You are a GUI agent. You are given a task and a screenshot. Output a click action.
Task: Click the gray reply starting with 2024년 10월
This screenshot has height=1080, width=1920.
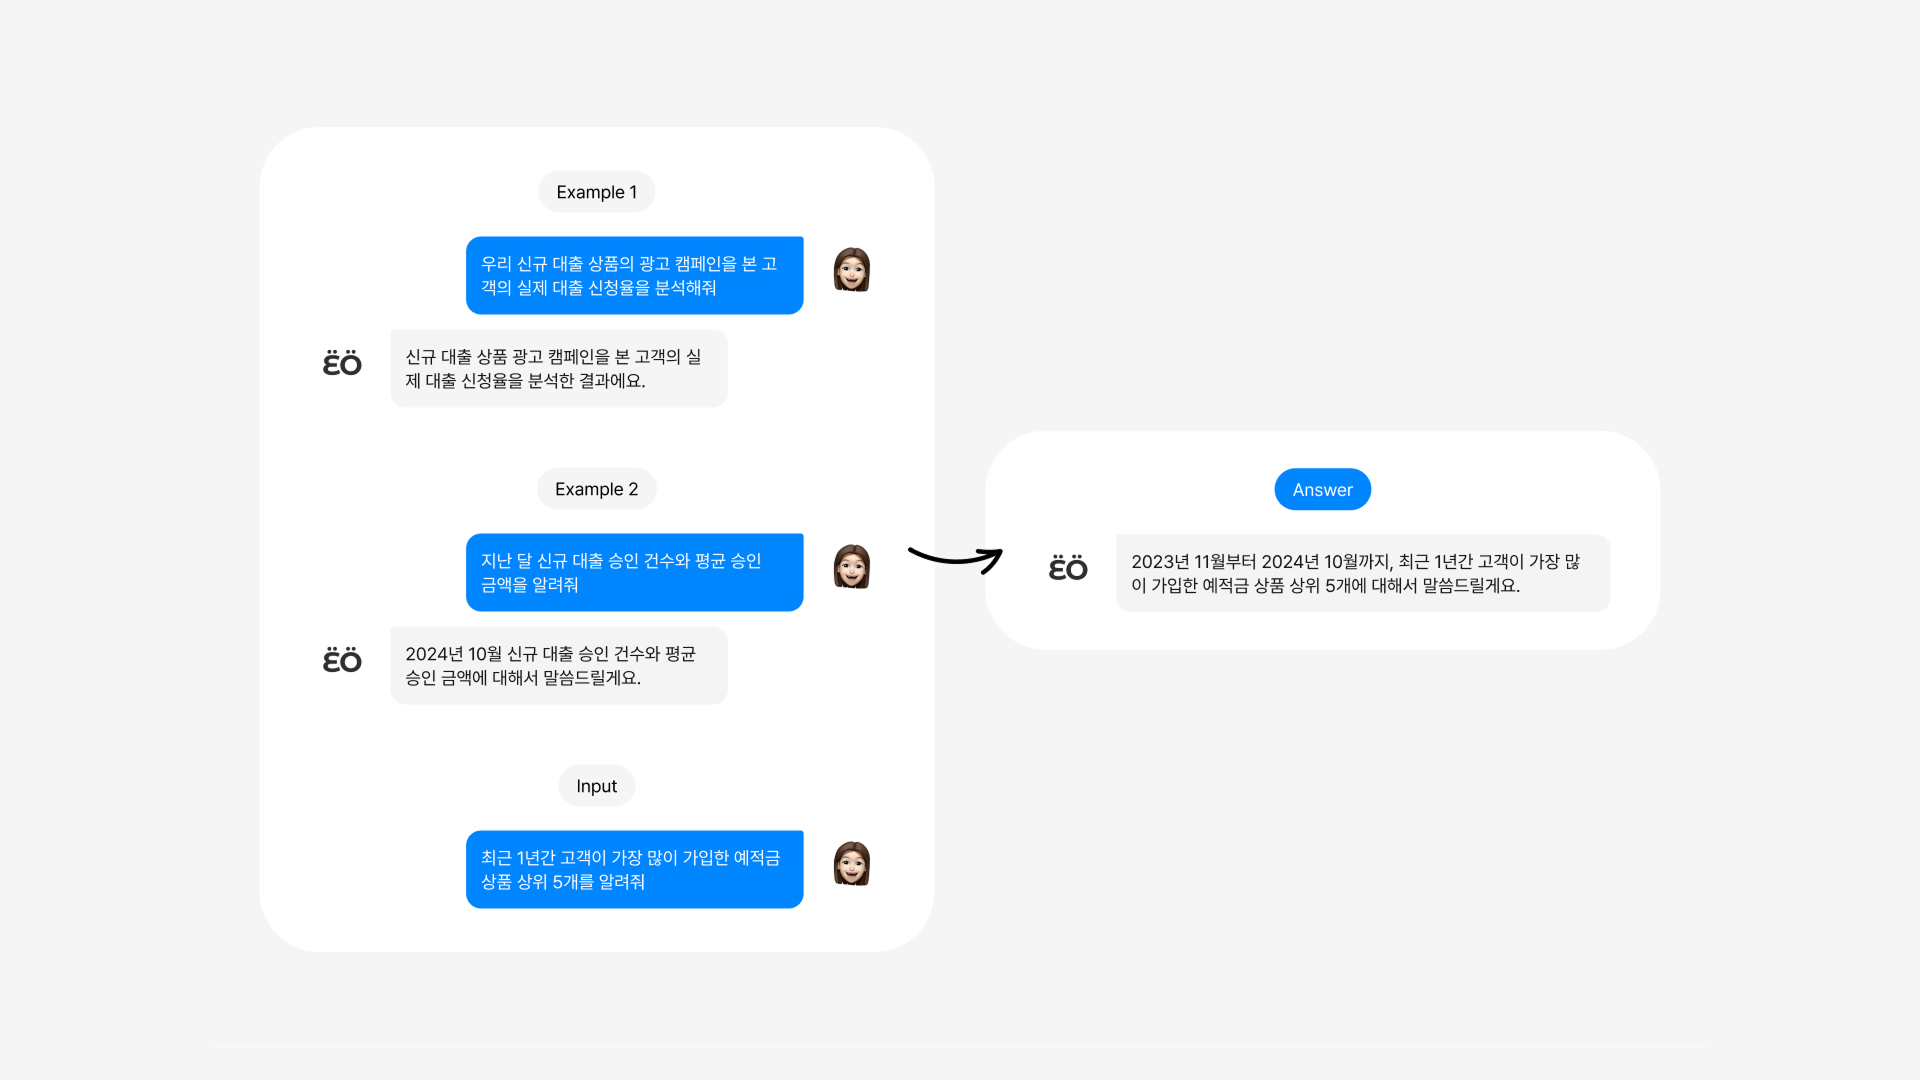click(559, 666)
